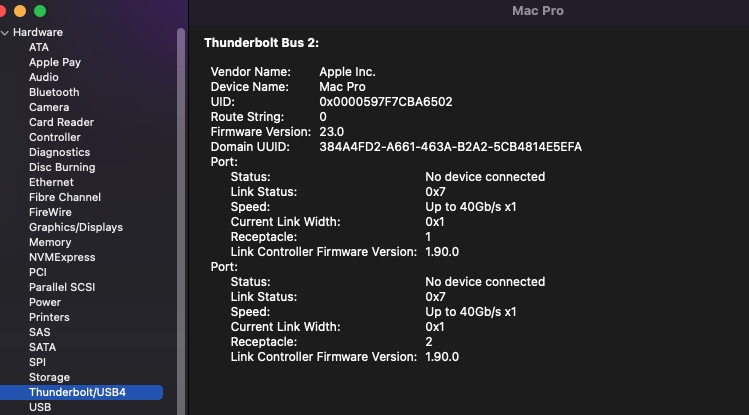Select ATA in the sidebar
The width and height of the screenshot is (749, 415).
(x=39, y=47)
